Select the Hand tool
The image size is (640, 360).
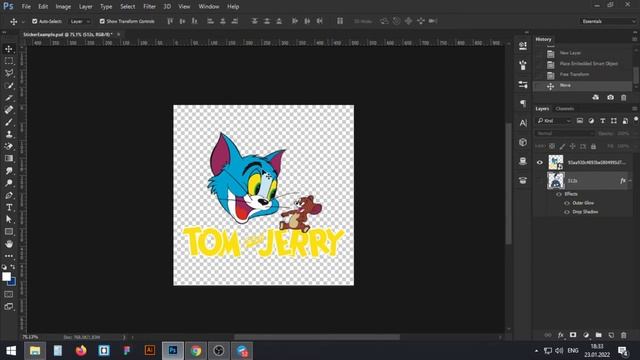point(9,244)
